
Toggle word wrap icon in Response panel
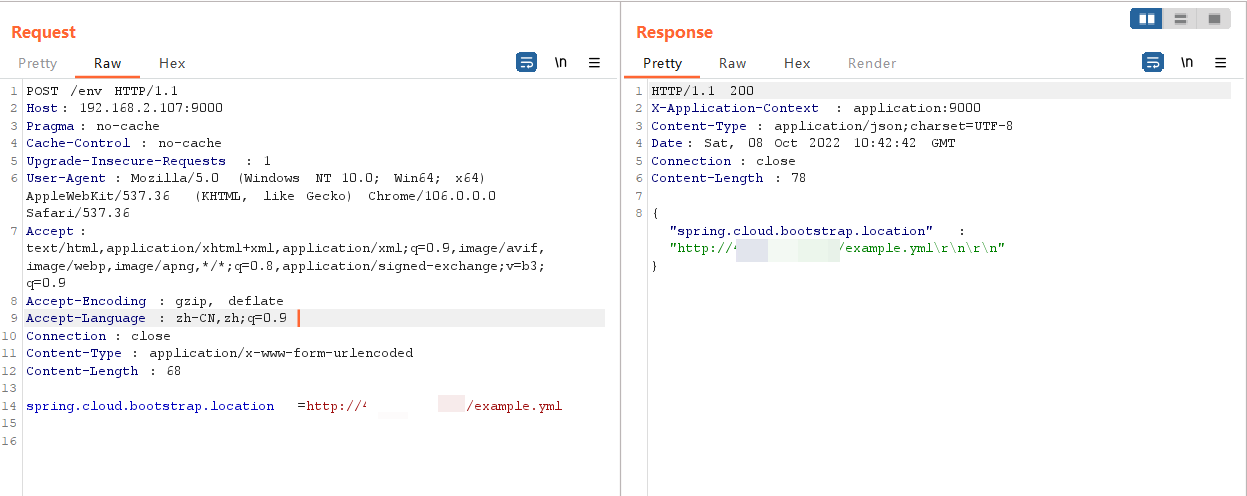[x=1152, y=63]
